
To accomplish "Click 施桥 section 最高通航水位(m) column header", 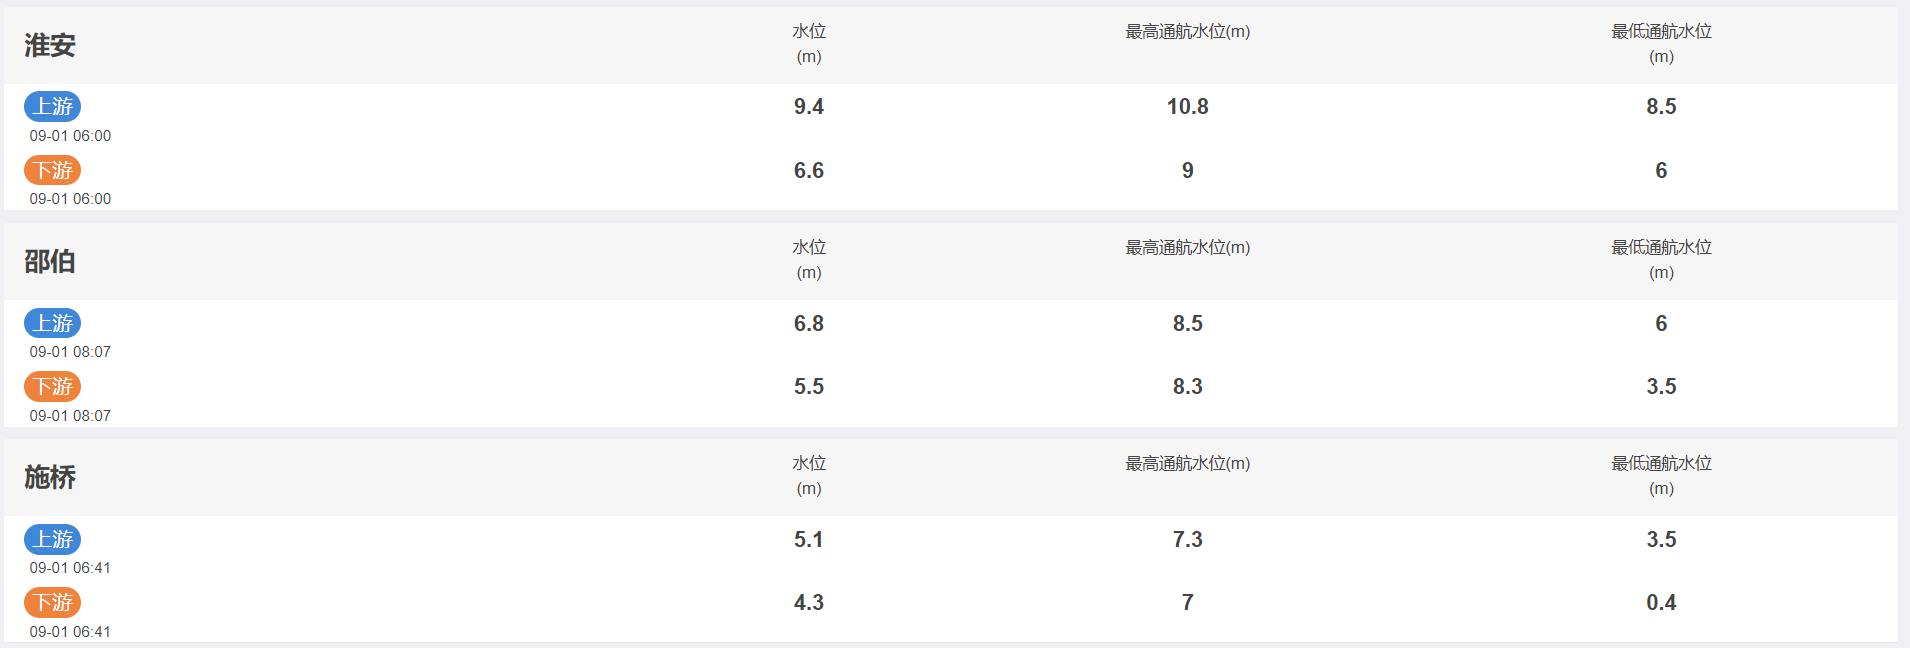I will pyautogui.click(x=1187, y=464).
